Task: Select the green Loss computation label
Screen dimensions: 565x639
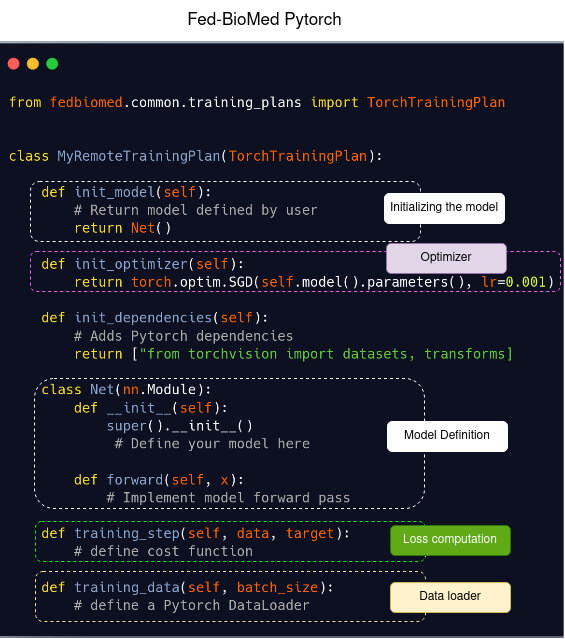Action: point(450,540)
